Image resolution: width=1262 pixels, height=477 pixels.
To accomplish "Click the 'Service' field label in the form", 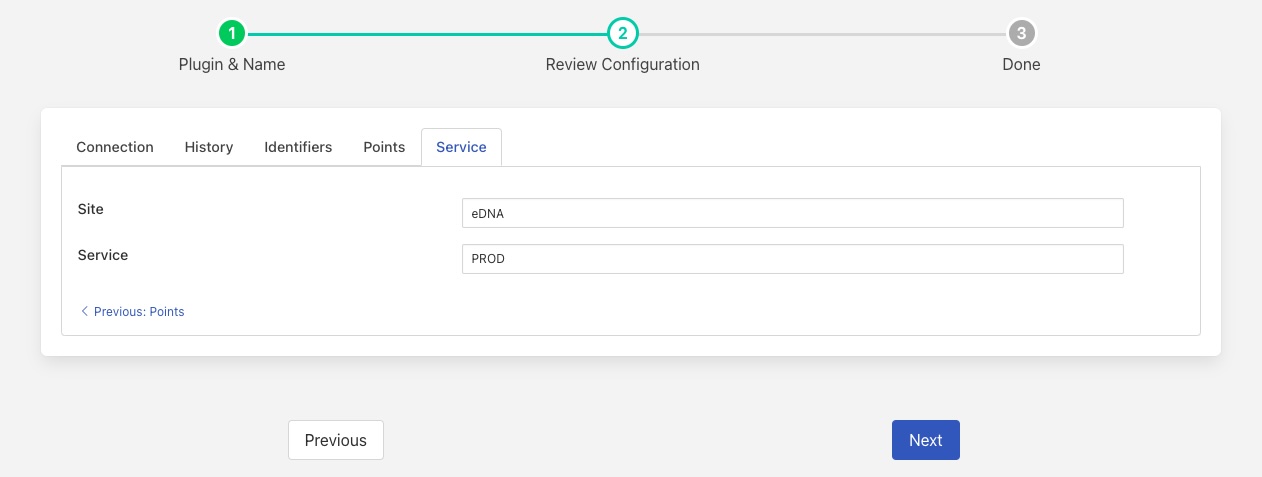I will 103,255.
